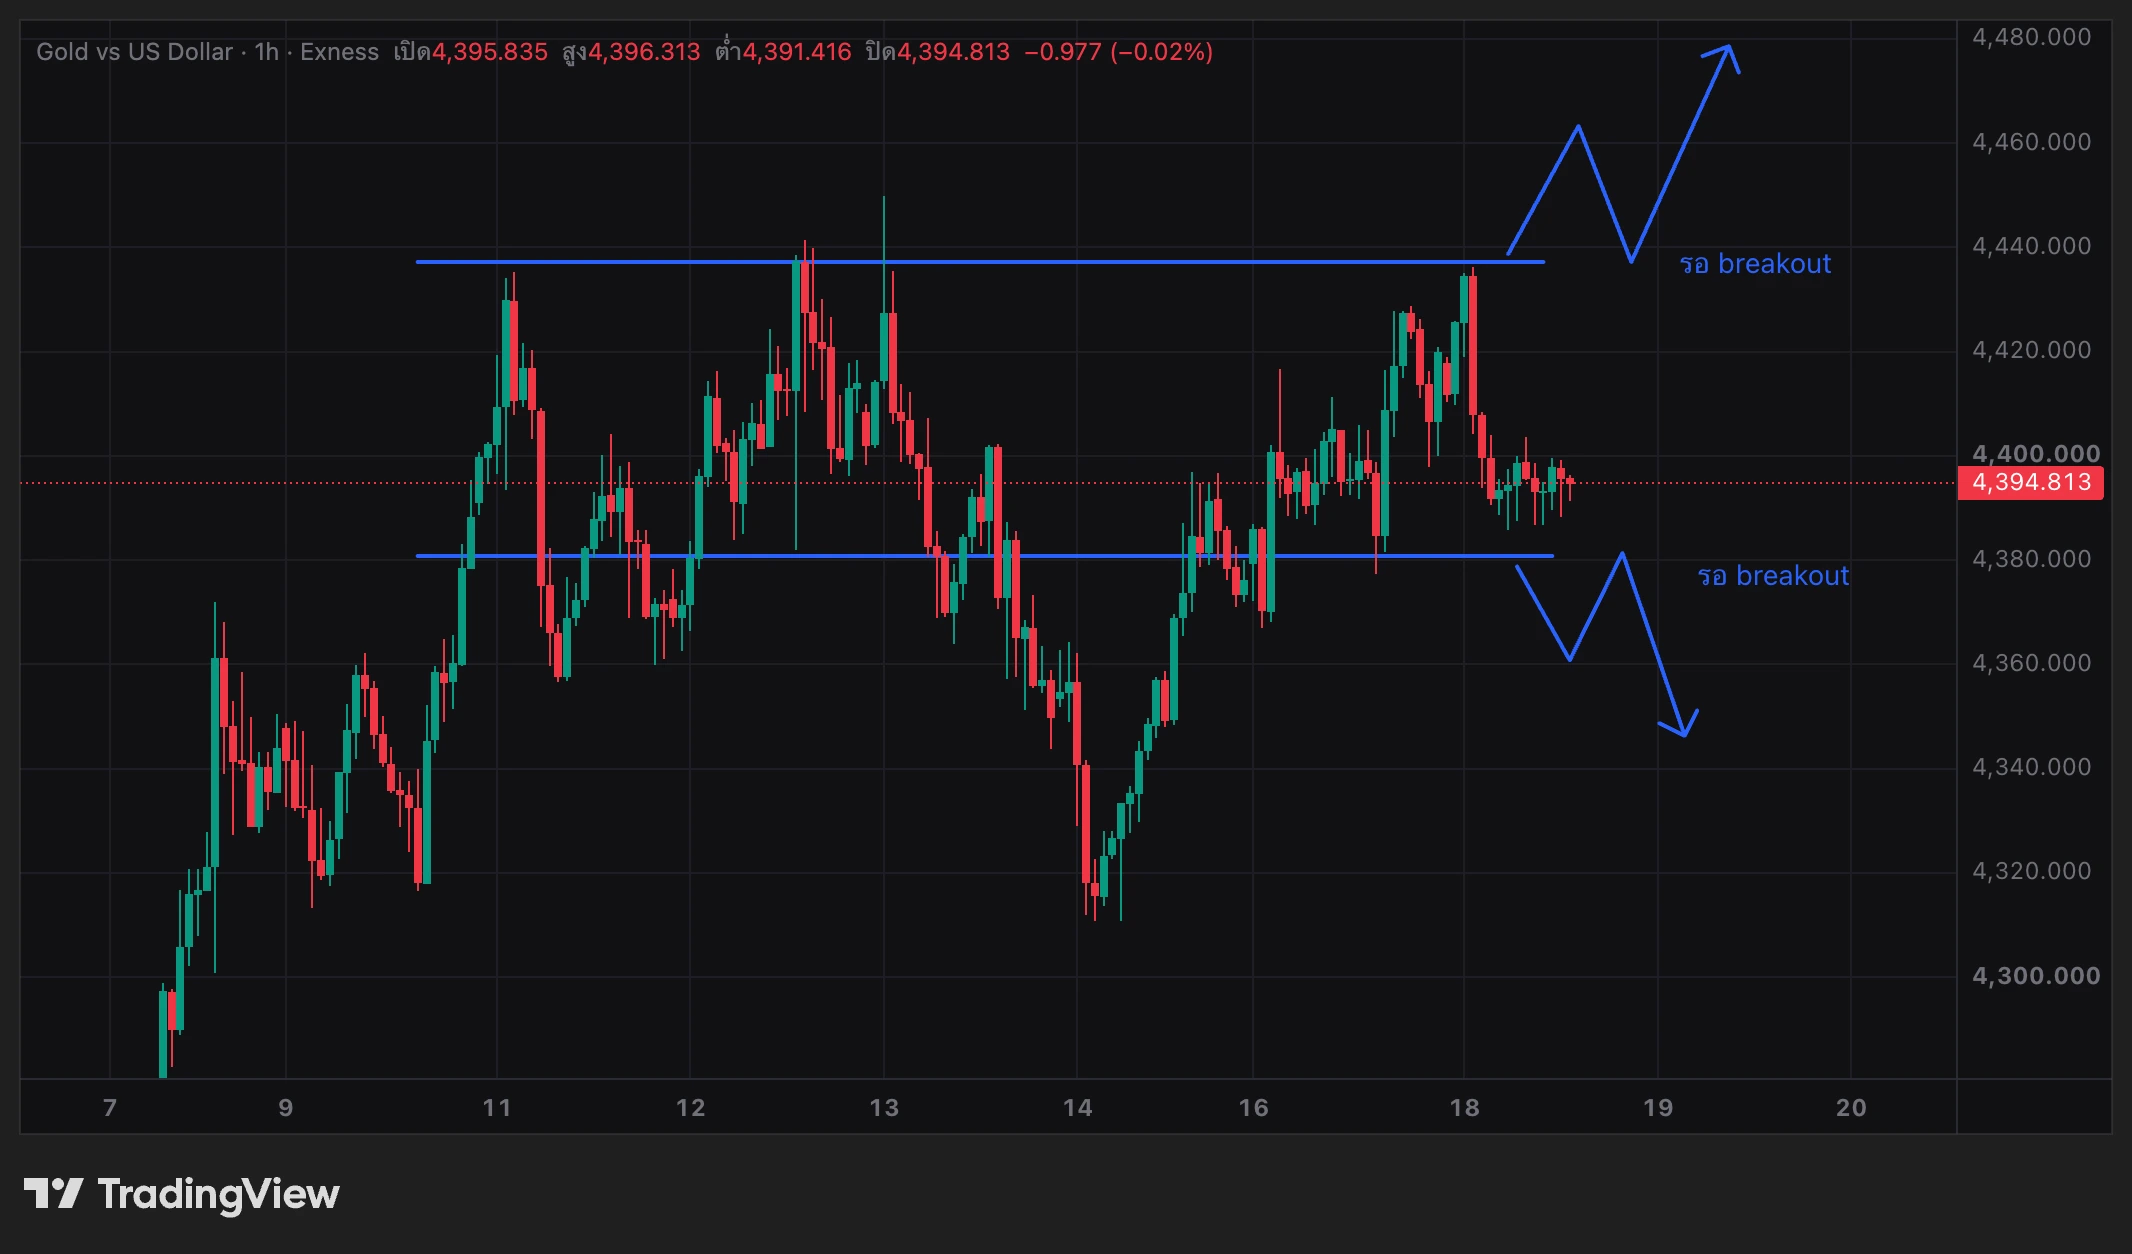
Task: Click the 4,460.000 price axis label
Action: point(2031,142)
